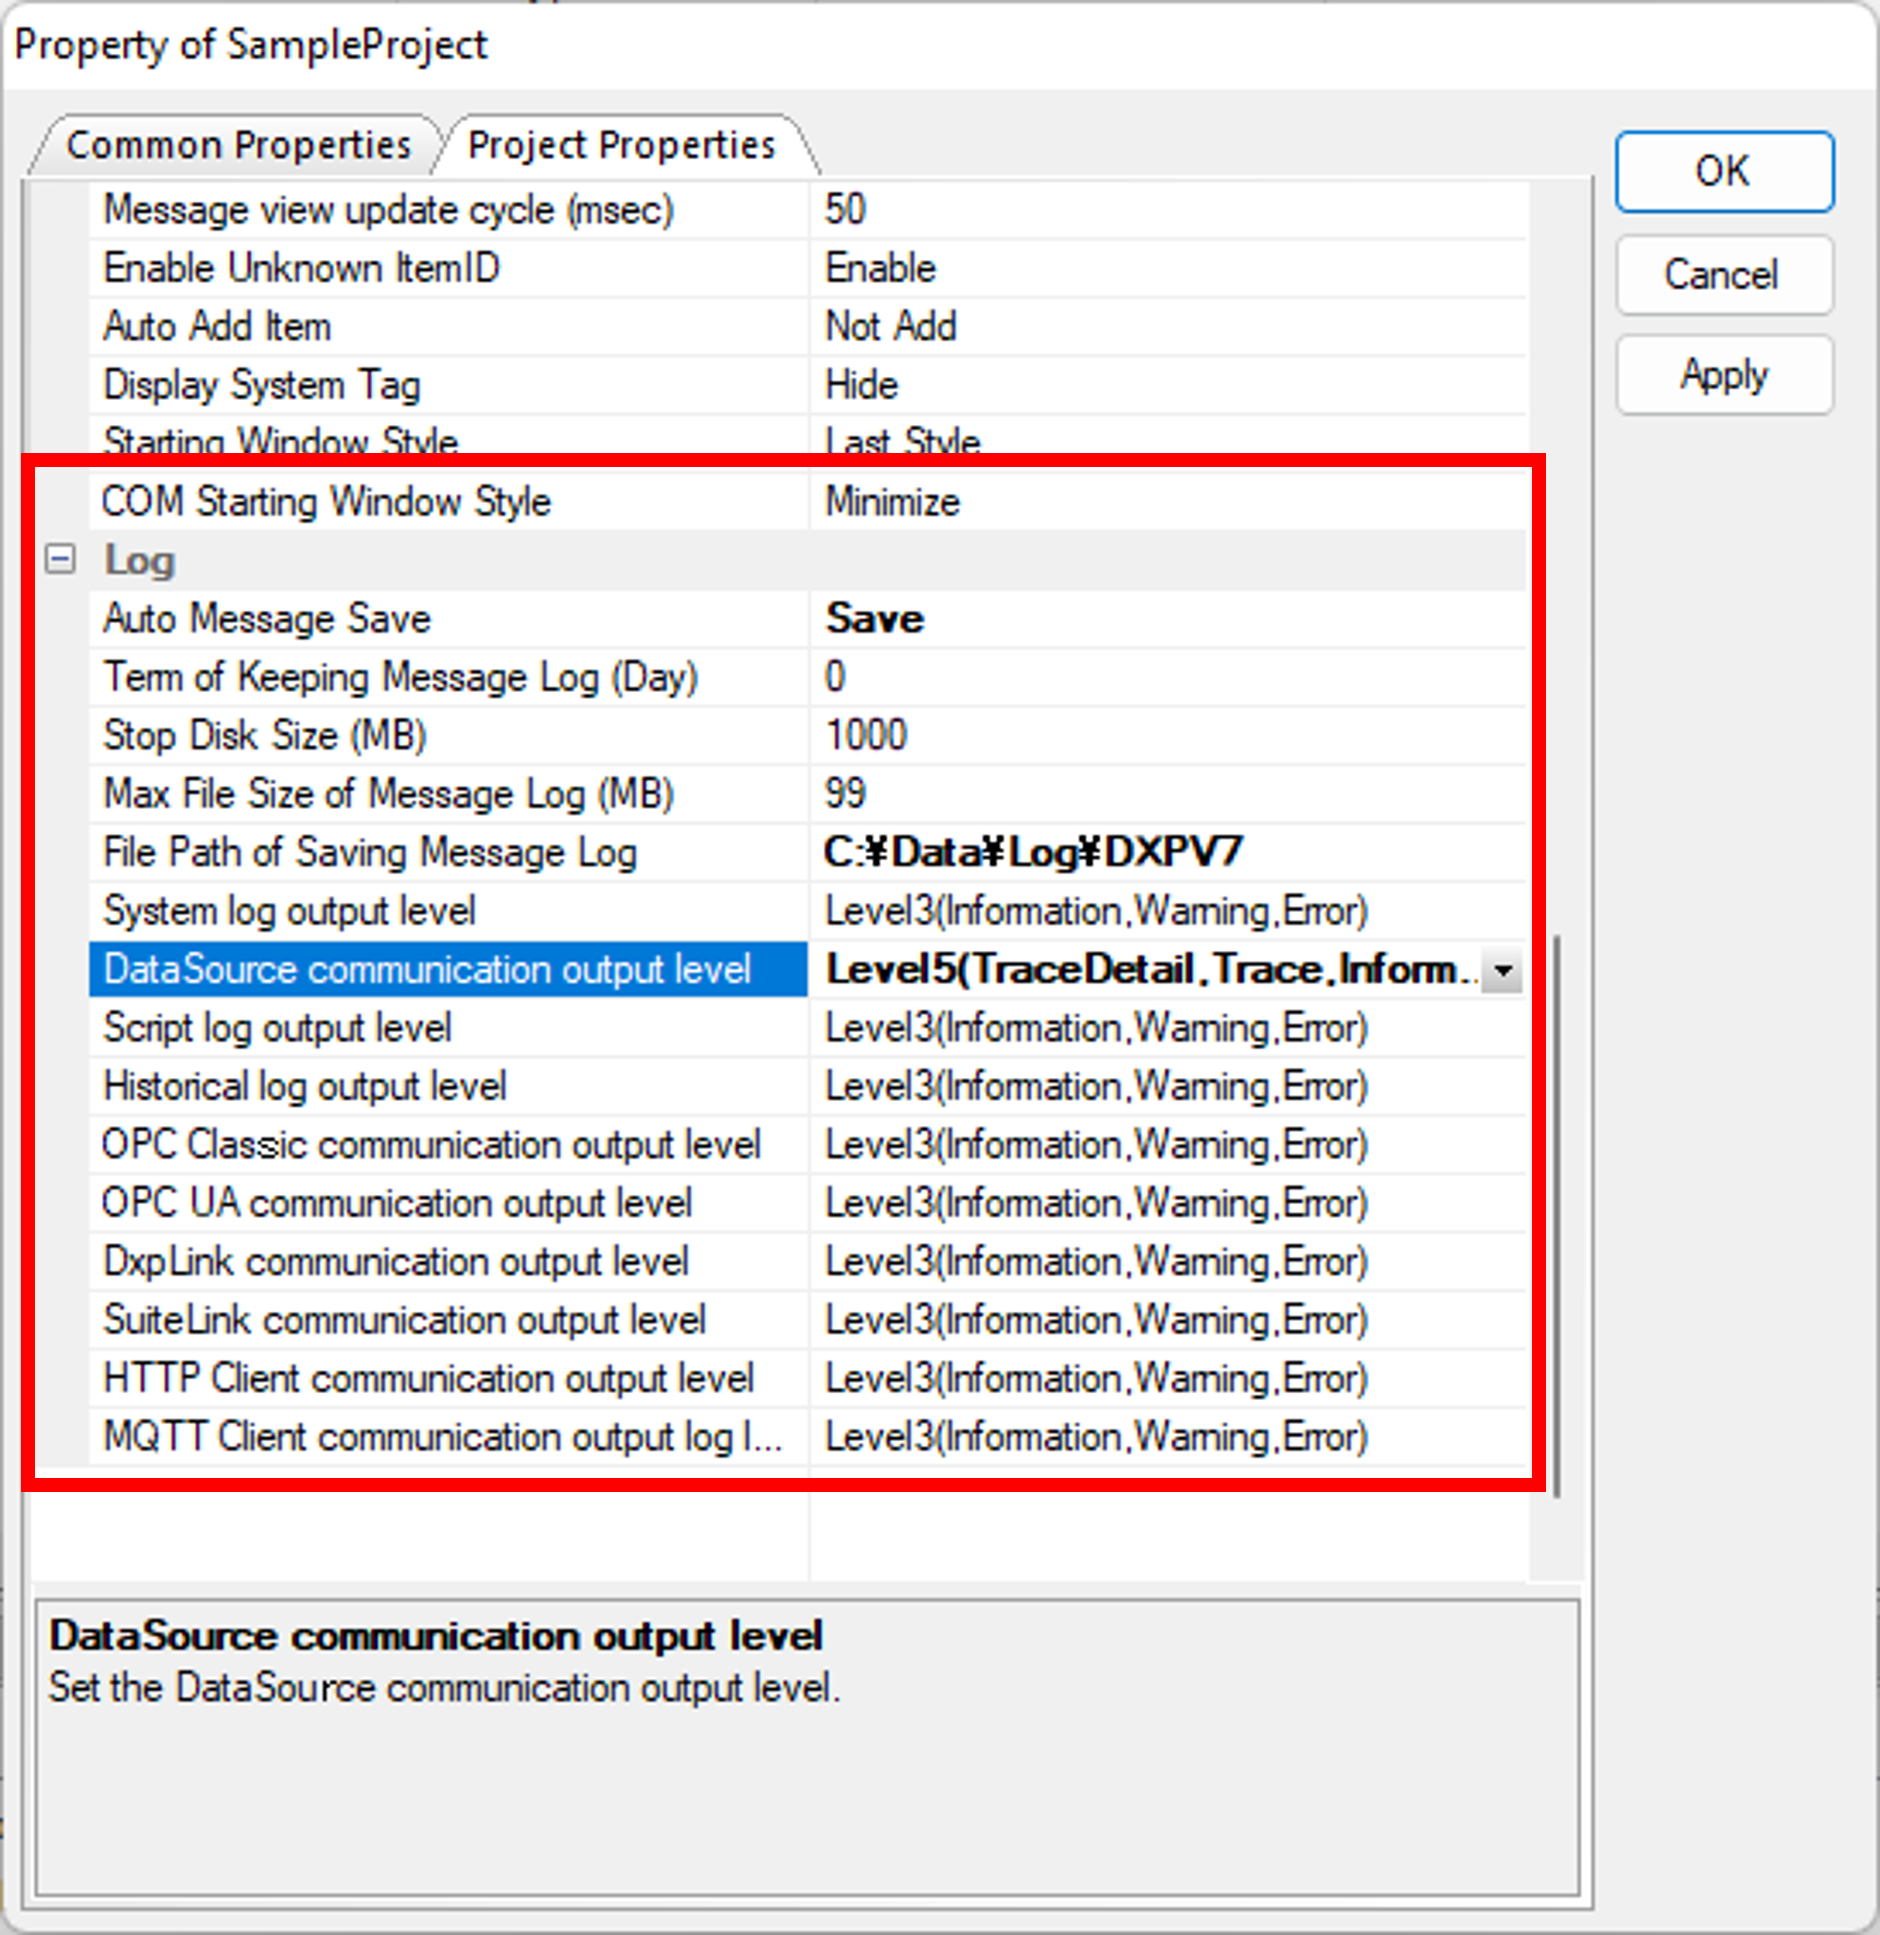Viewport: 1880px width, 1935px height.
Task: Click the OK button
Action: click(1723, 172)
